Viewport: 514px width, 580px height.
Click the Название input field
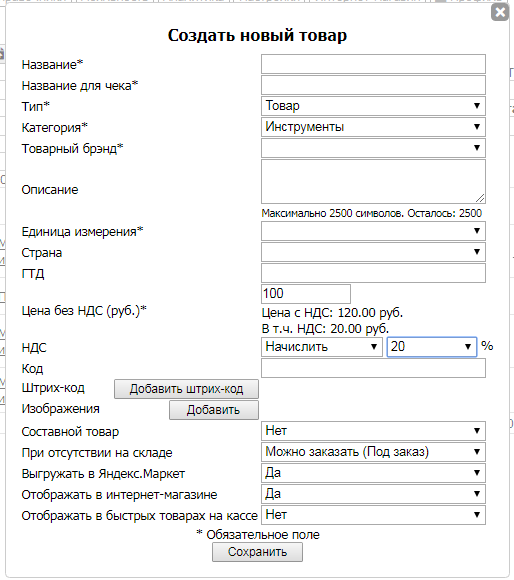pyautogui.click(x=373, y=64)
